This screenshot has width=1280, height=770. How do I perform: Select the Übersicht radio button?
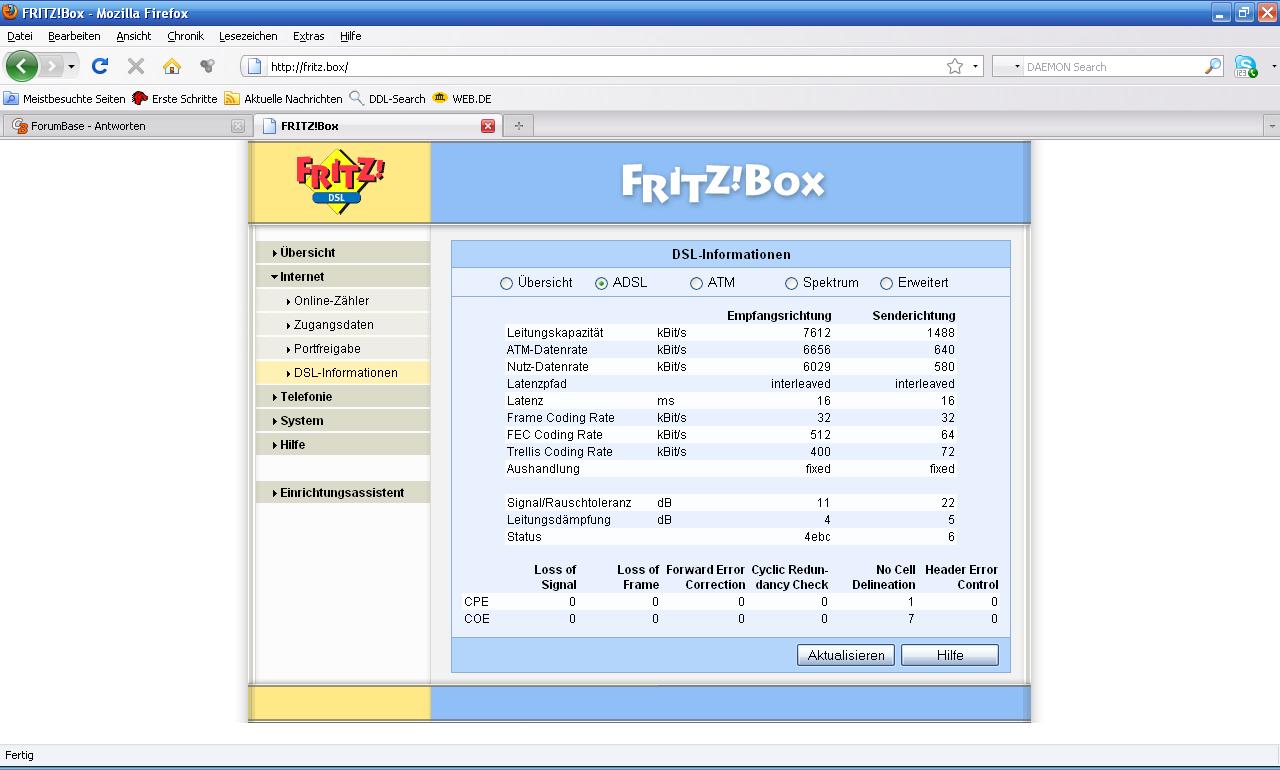(506, 283)
